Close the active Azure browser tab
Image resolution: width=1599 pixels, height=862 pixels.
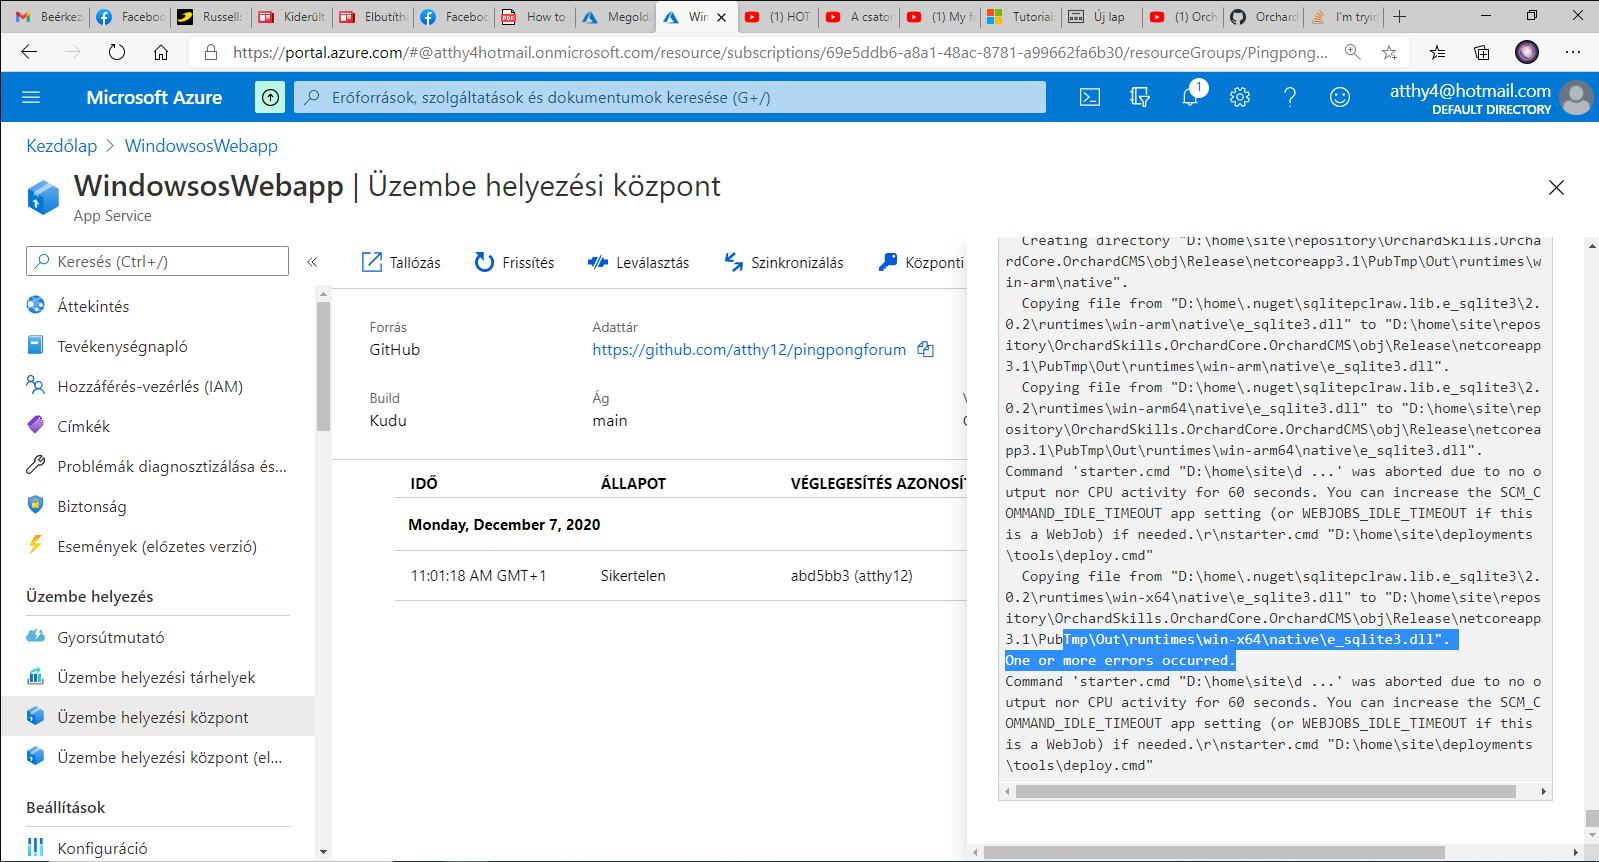coord(722,17)
